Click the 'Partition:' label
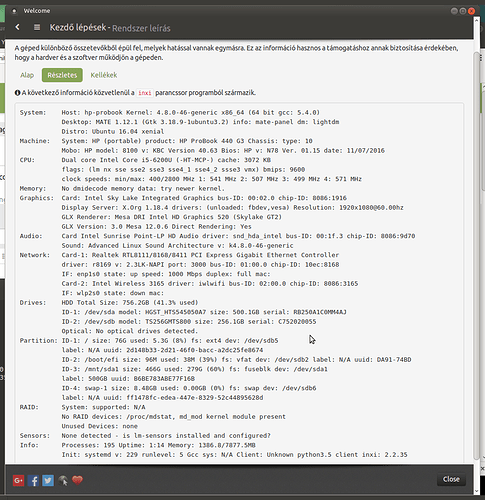 point(39,341)
